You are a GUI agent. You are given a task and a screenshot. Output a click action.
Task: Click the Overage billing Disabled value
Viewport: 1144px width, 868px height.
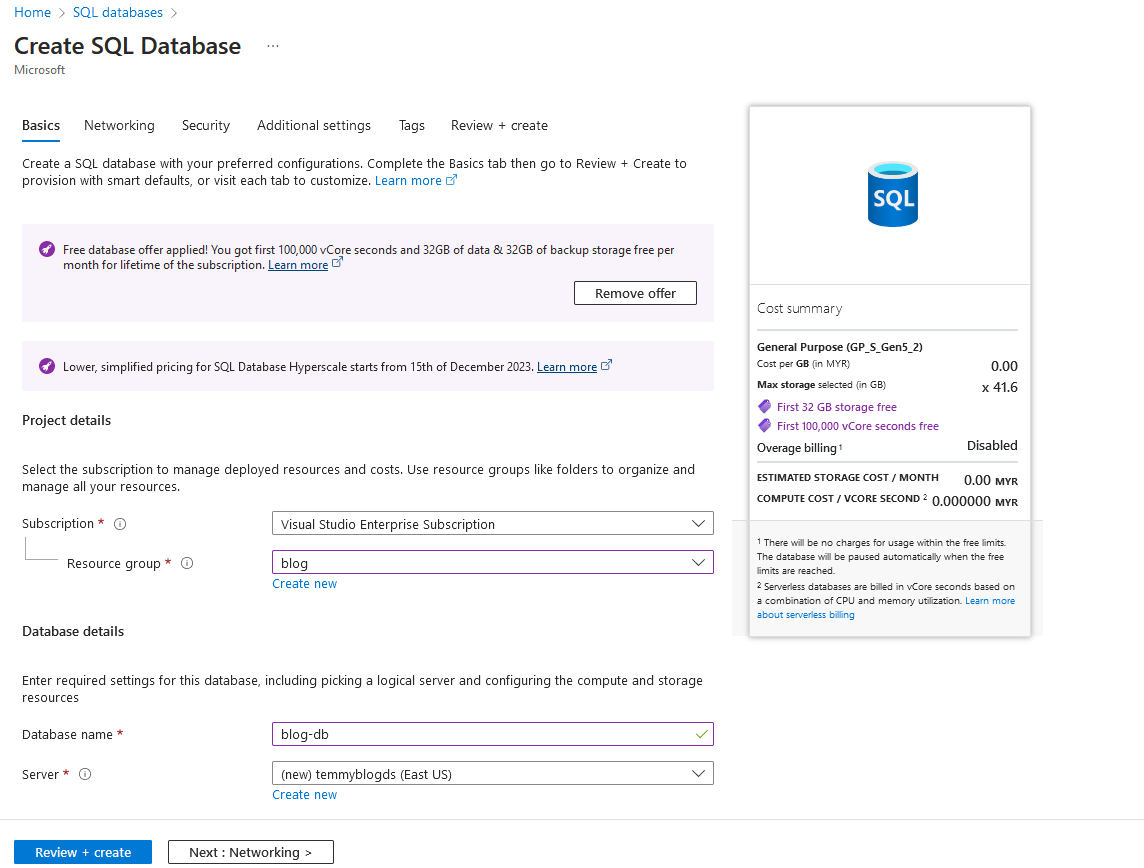click(x=992, y=446)
